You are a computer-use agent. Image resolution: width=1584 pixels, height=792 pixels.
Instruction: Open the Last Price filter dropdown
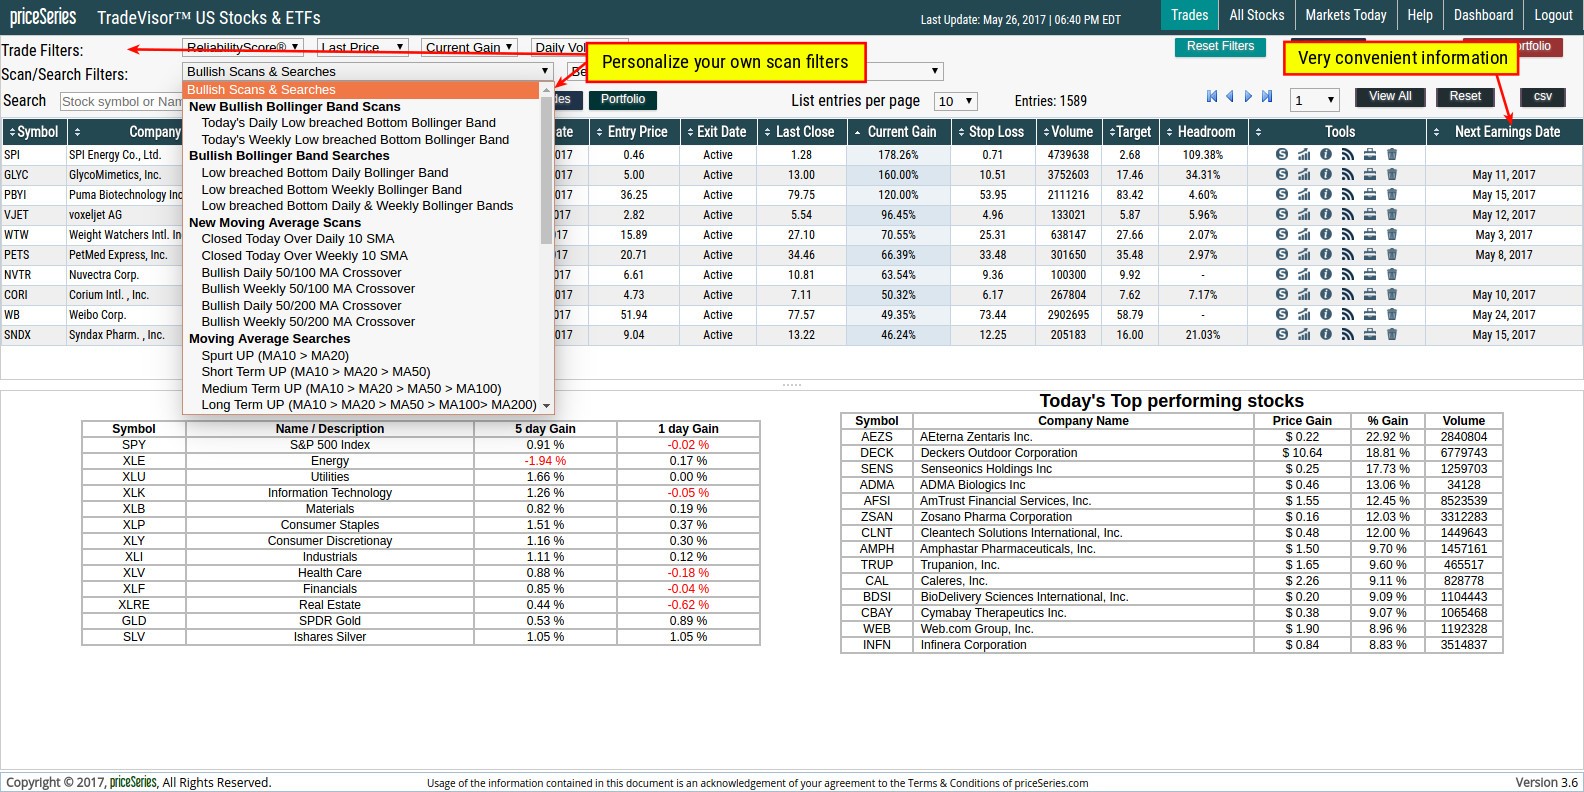click(x=362, y=46)
